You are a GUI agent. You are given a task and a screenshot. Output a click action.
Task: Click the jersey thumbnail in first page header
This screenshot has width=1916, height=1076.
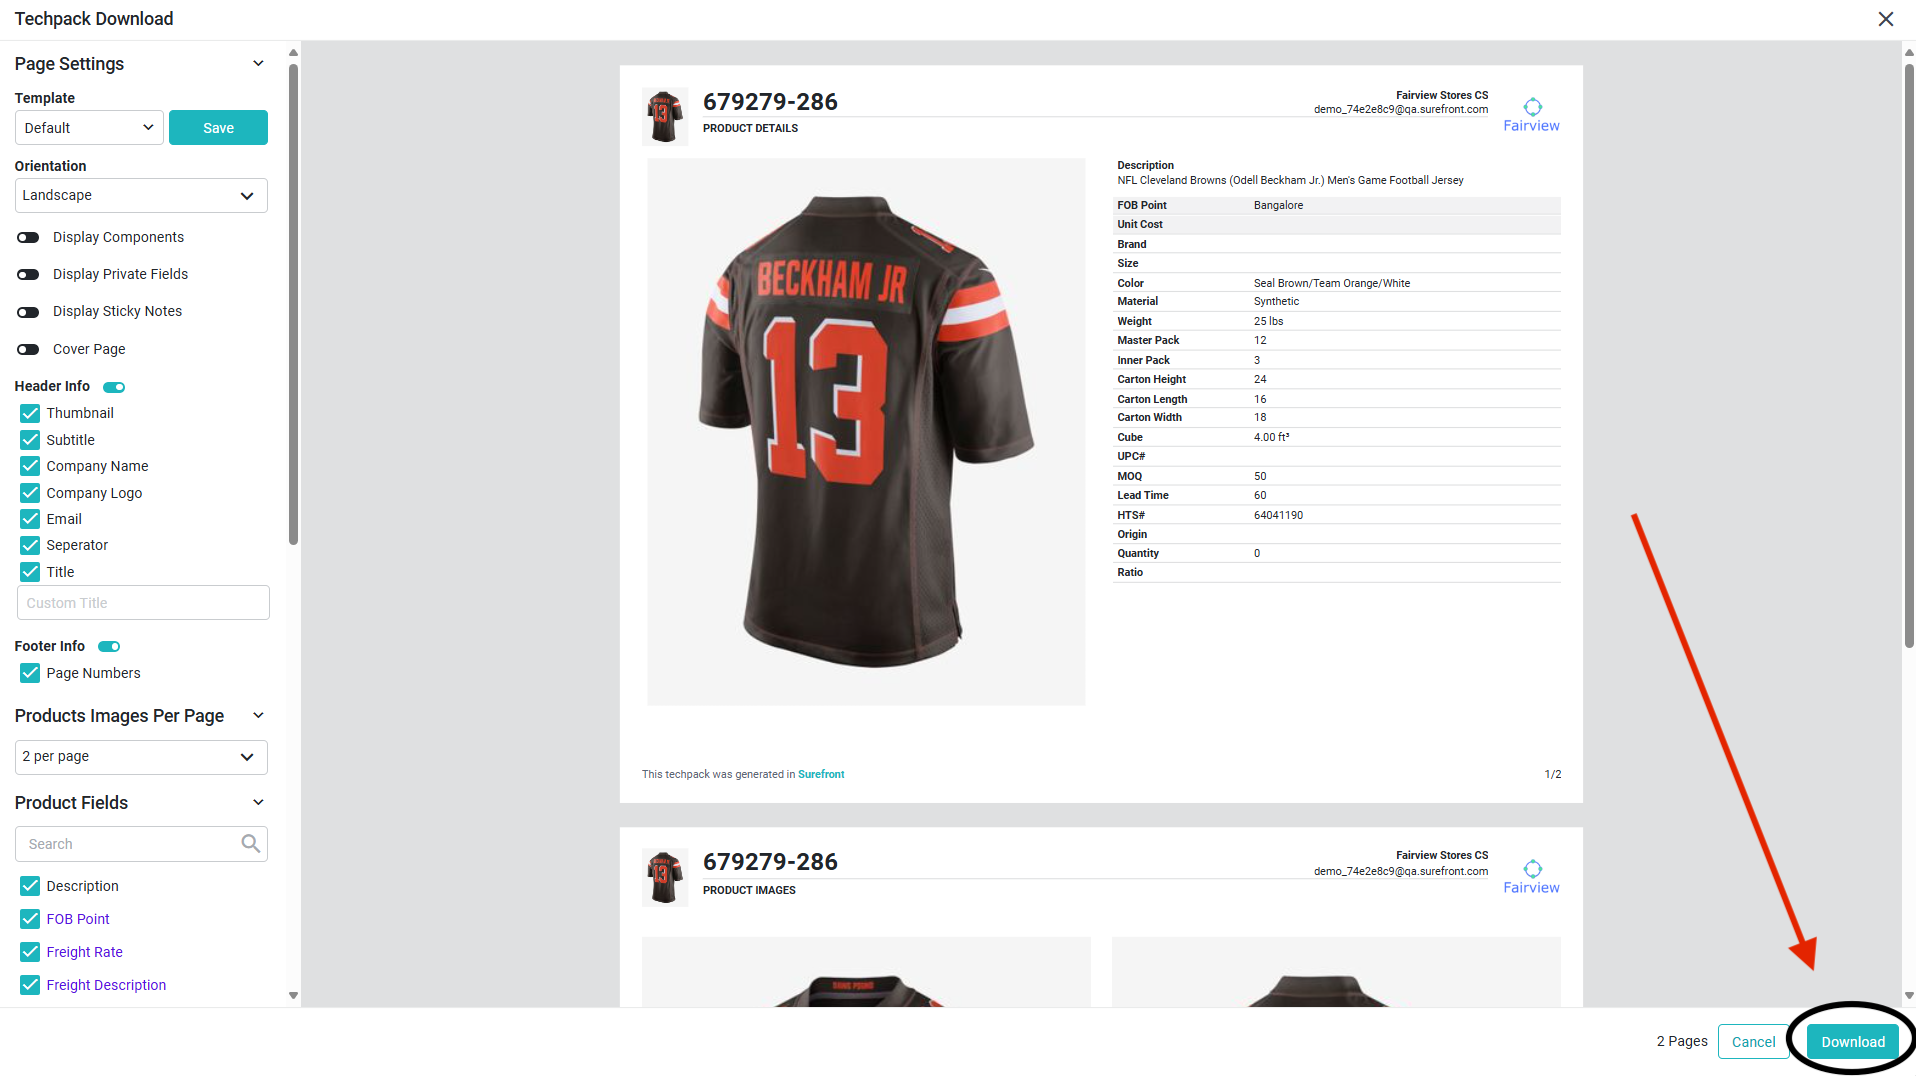click(x=664, y=116)
